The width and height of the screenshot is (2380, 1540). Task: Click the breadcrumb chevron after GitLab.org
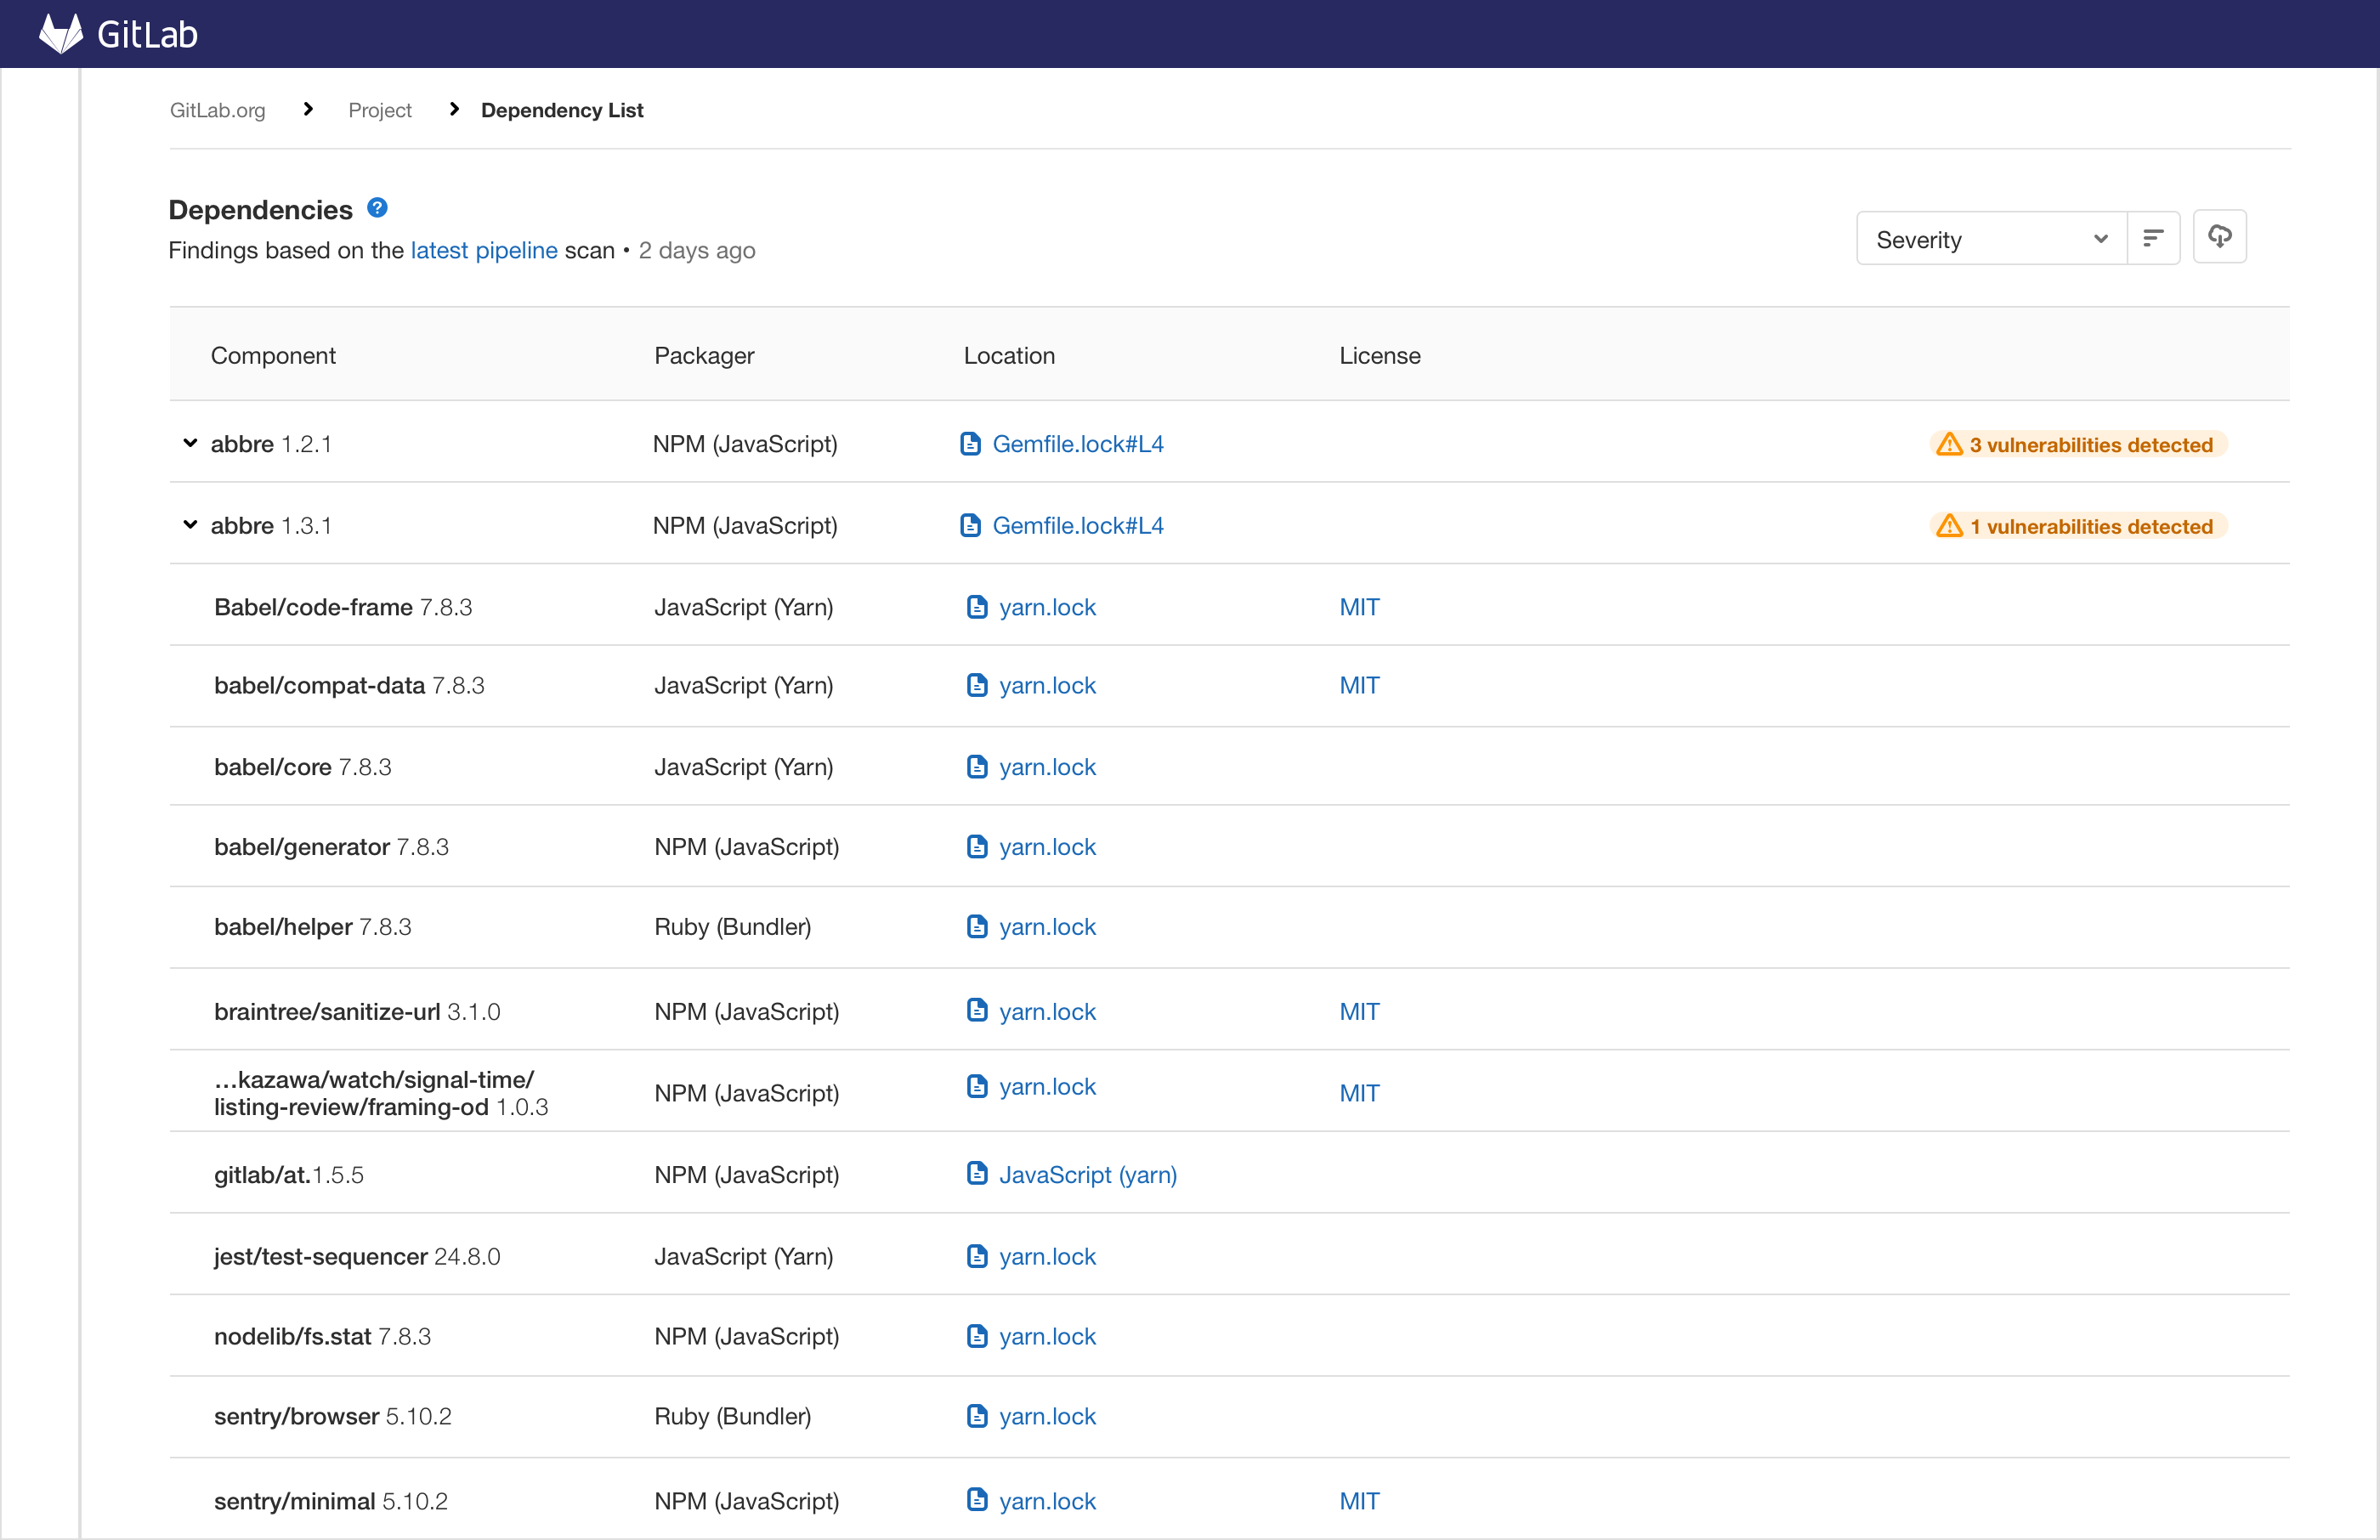point(307,109)
